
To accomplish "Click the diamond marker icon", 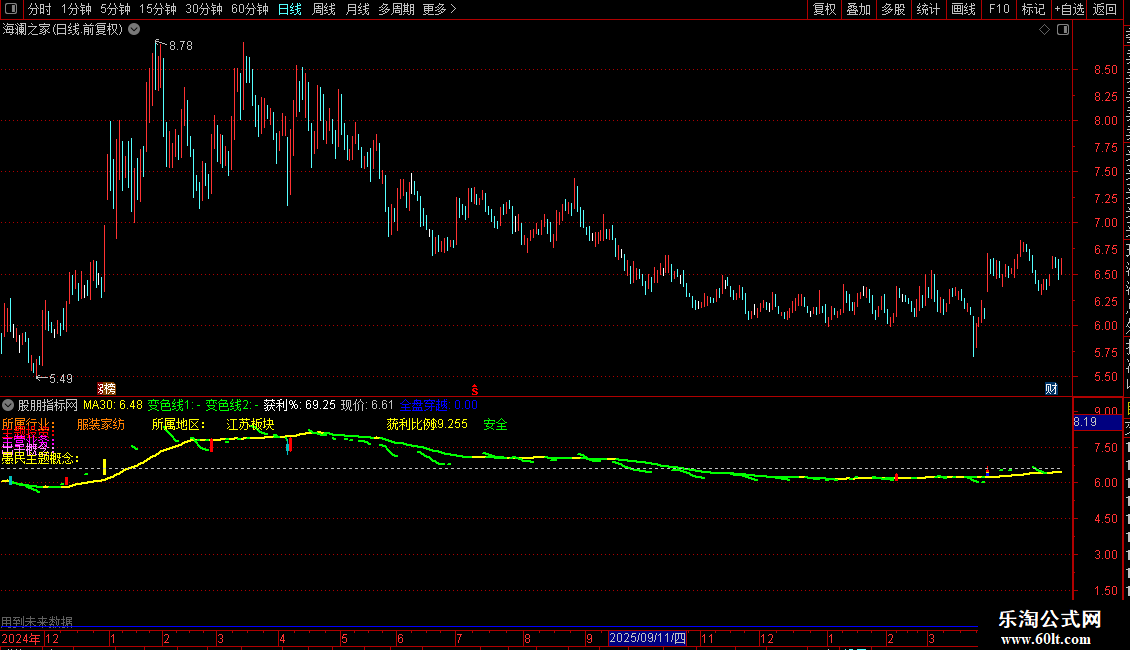I will [x=1044, y=30].
